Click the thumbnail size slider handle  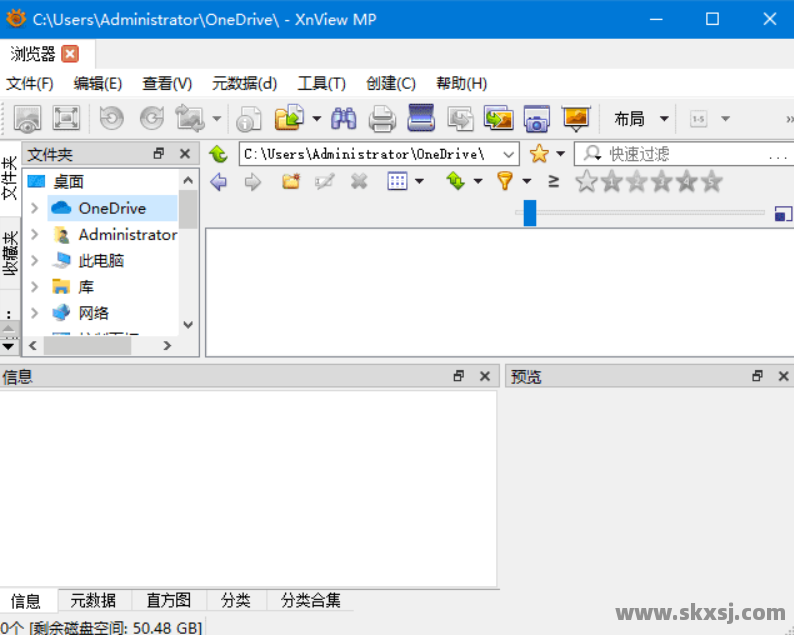click(530, 212)
